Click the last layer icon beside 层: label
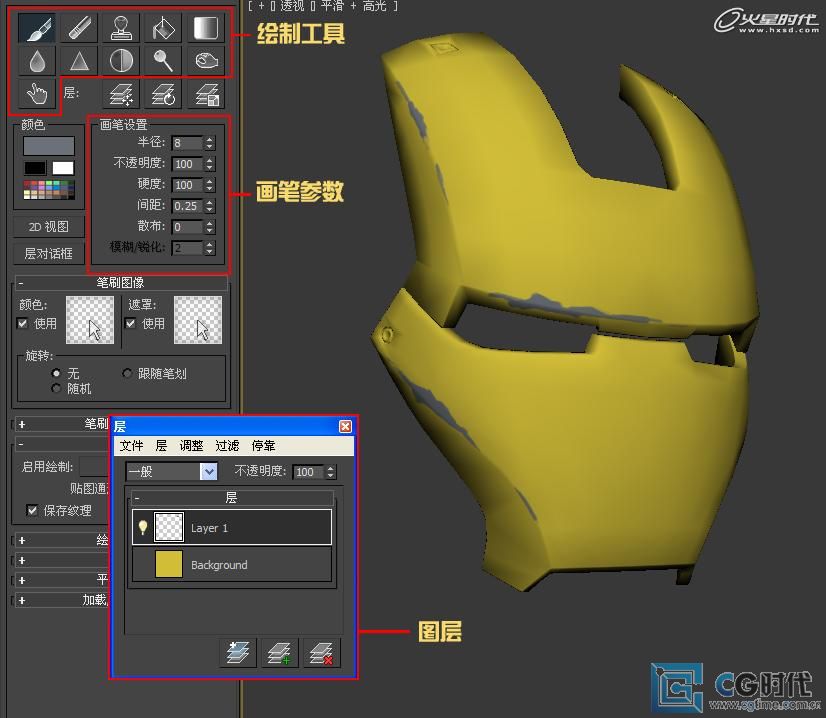The width and height of the screenshot is (826, 718). tap(205, 94)
